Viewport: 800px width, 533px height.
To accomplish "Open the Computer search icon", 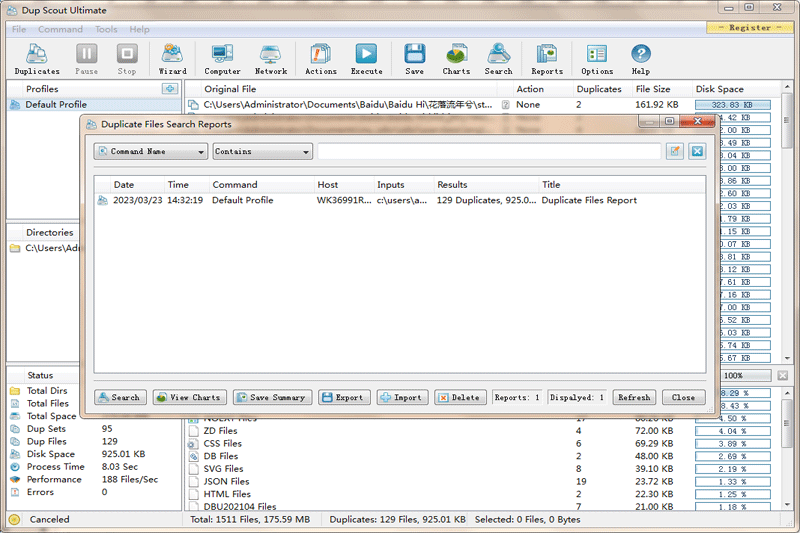I will (x=222, y=59).
